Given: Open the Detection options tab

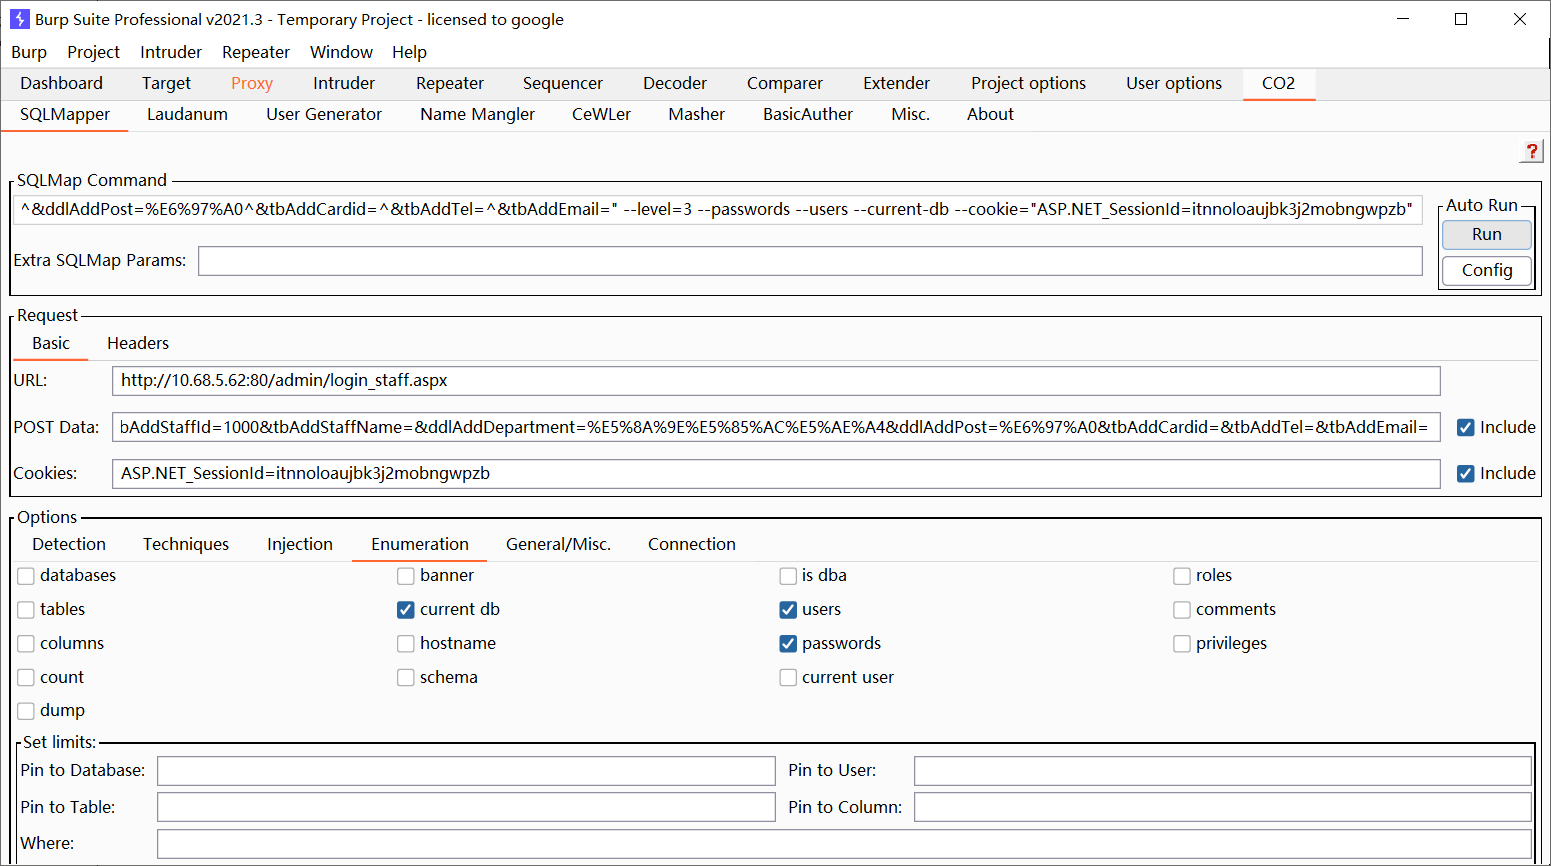Looking at the screenshot, I should (69, 544).
